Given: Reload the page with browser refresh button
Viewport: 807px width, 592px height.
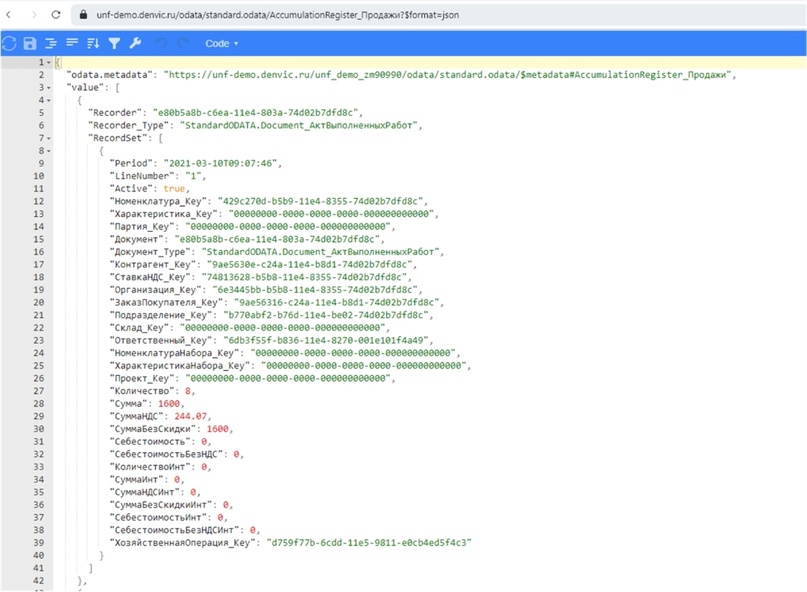Looking at the screenshot, I should click(56, 16).
